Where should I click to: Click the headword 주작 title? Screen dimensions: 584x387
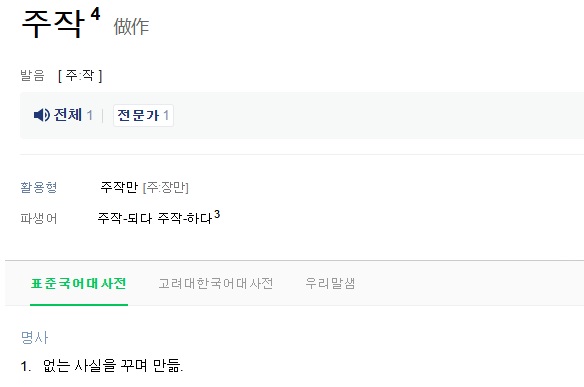53,24
